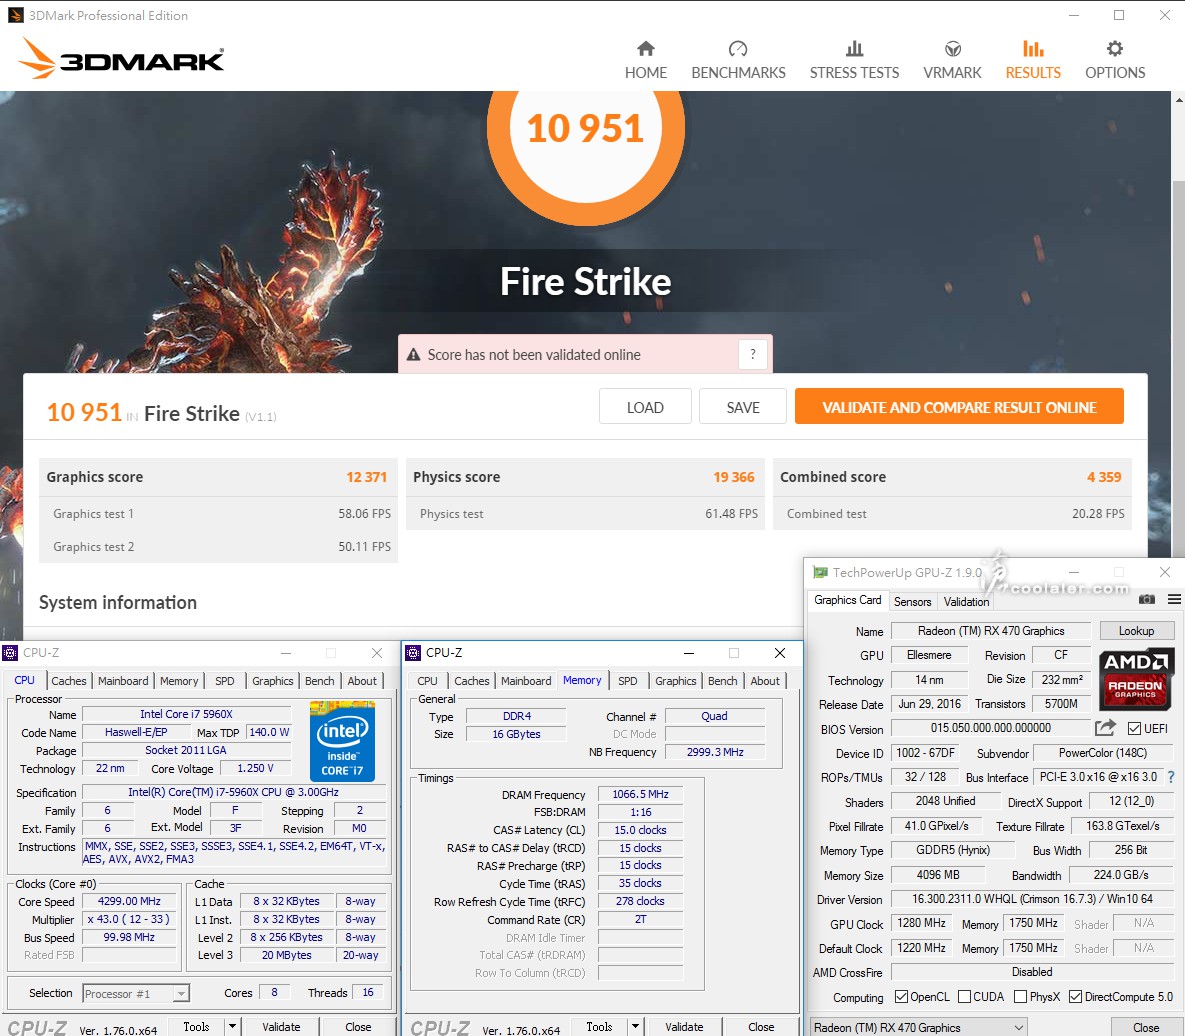The height and width of the screenshot is (1036, 1185).
Task: Open the GPU-Z hamburger menu
Action: 1174,599
